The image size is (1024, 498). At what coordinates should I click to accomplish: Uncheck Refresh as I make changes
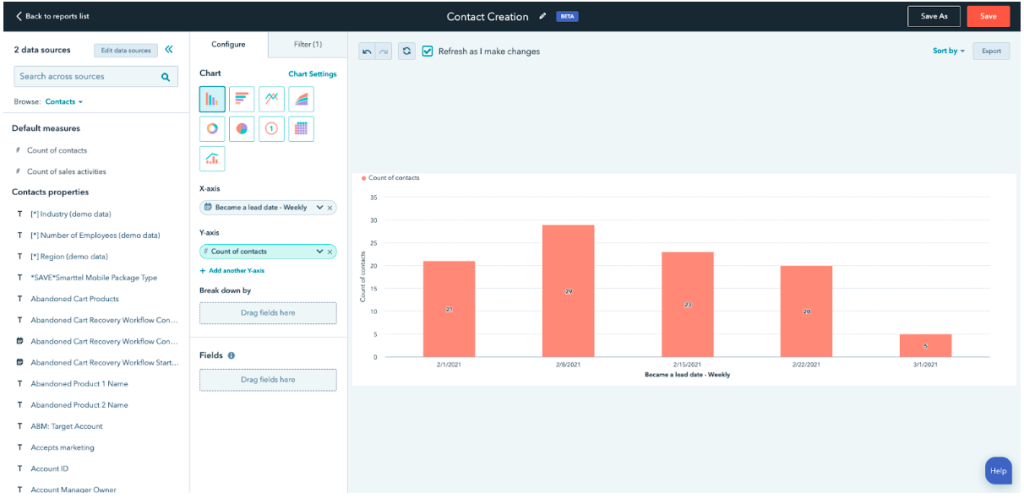[x=428, y=51]
